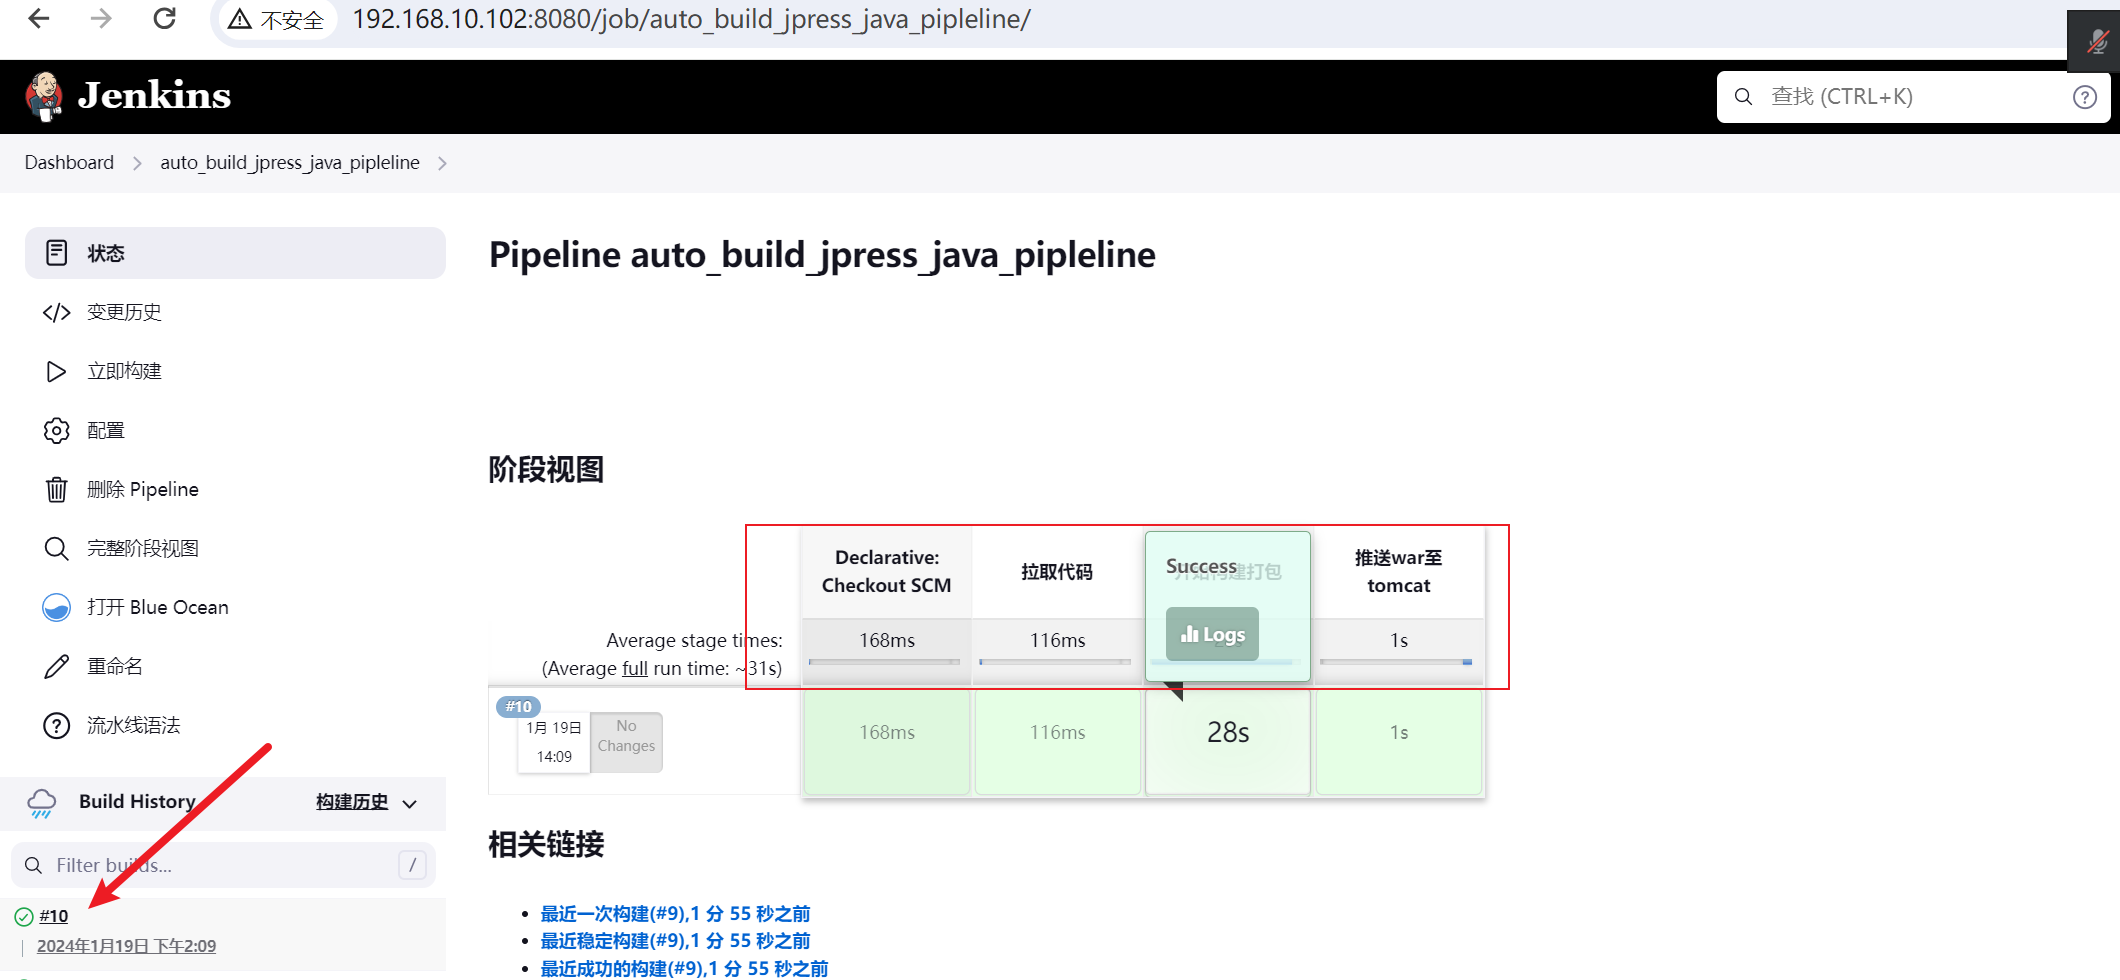Click the code brackets icon for 变更历史
This screenshot has height=980, width=2120.
57,313
